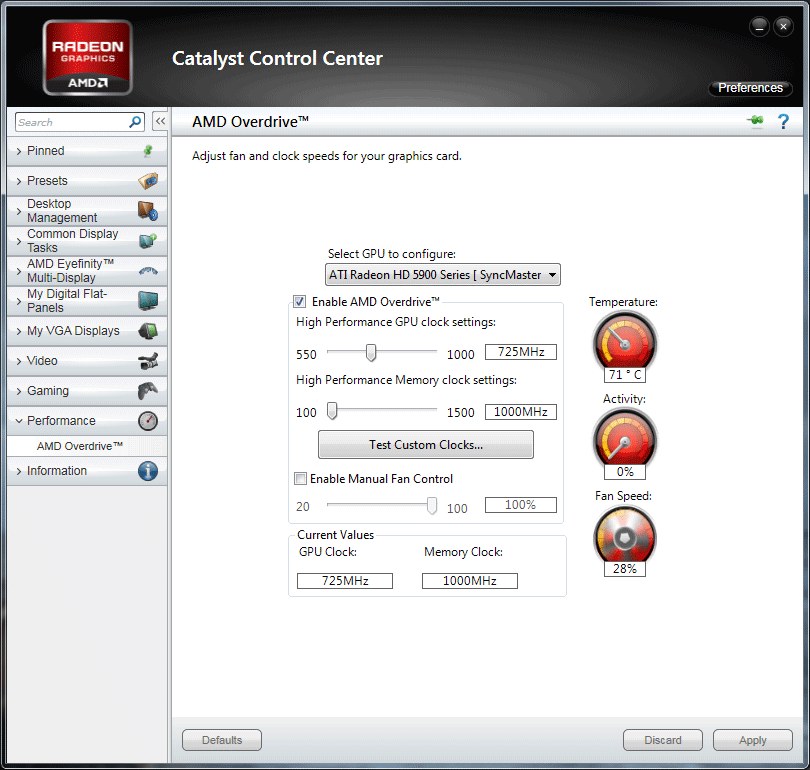Click the AMD Eyefinity Multi-Display icon

[148, 271]
